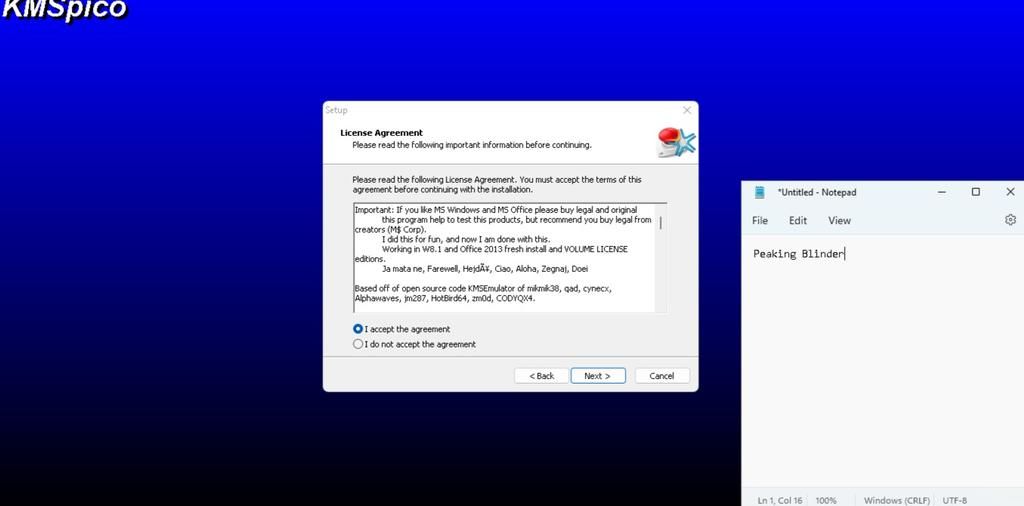Image resolution: width=1024 pixels, height=506 pixels.
Task: Open the View menu in Notepad
Action: click(839, 221)
